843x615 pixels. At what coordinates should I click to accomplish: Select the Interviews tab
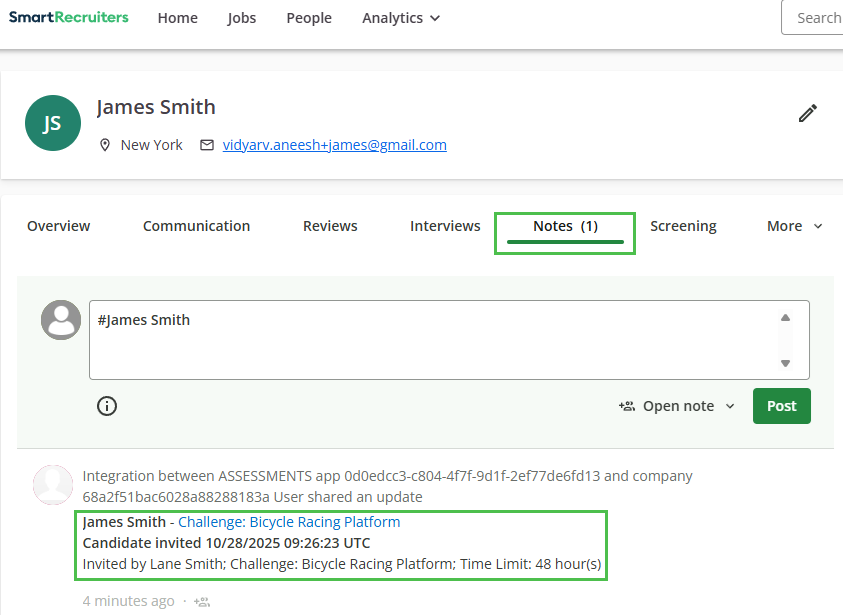pos(445,226)
